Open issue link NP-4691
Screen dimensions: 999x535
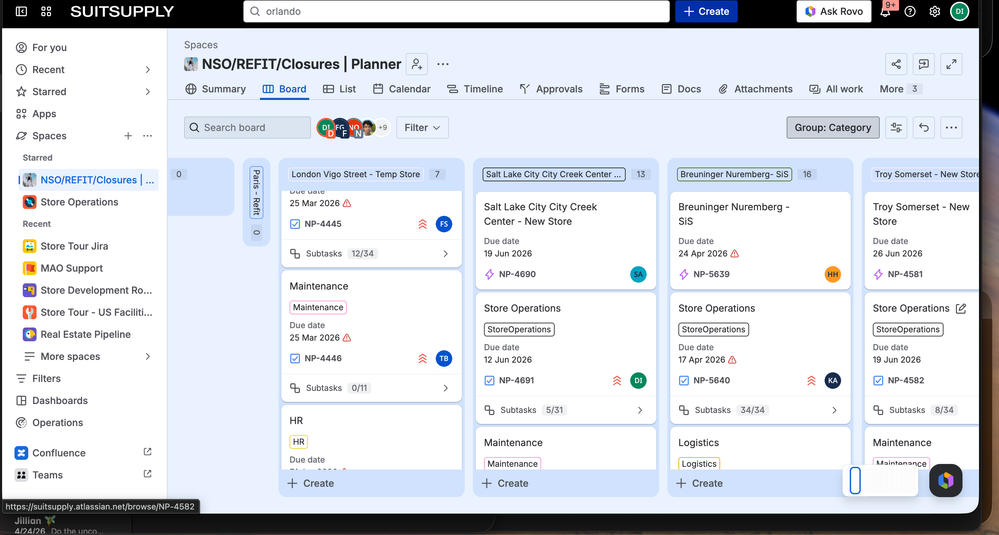(x=517, y=381)
